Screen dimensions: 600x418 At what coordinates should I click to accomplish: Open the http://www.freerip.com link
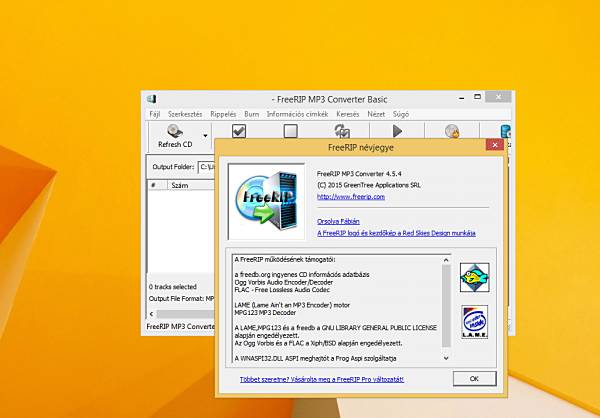(x=351, y=197)
